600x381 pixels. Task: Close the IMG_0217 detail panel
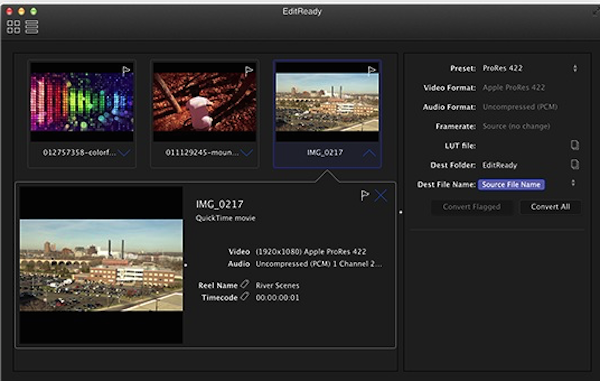pos(381,195)
